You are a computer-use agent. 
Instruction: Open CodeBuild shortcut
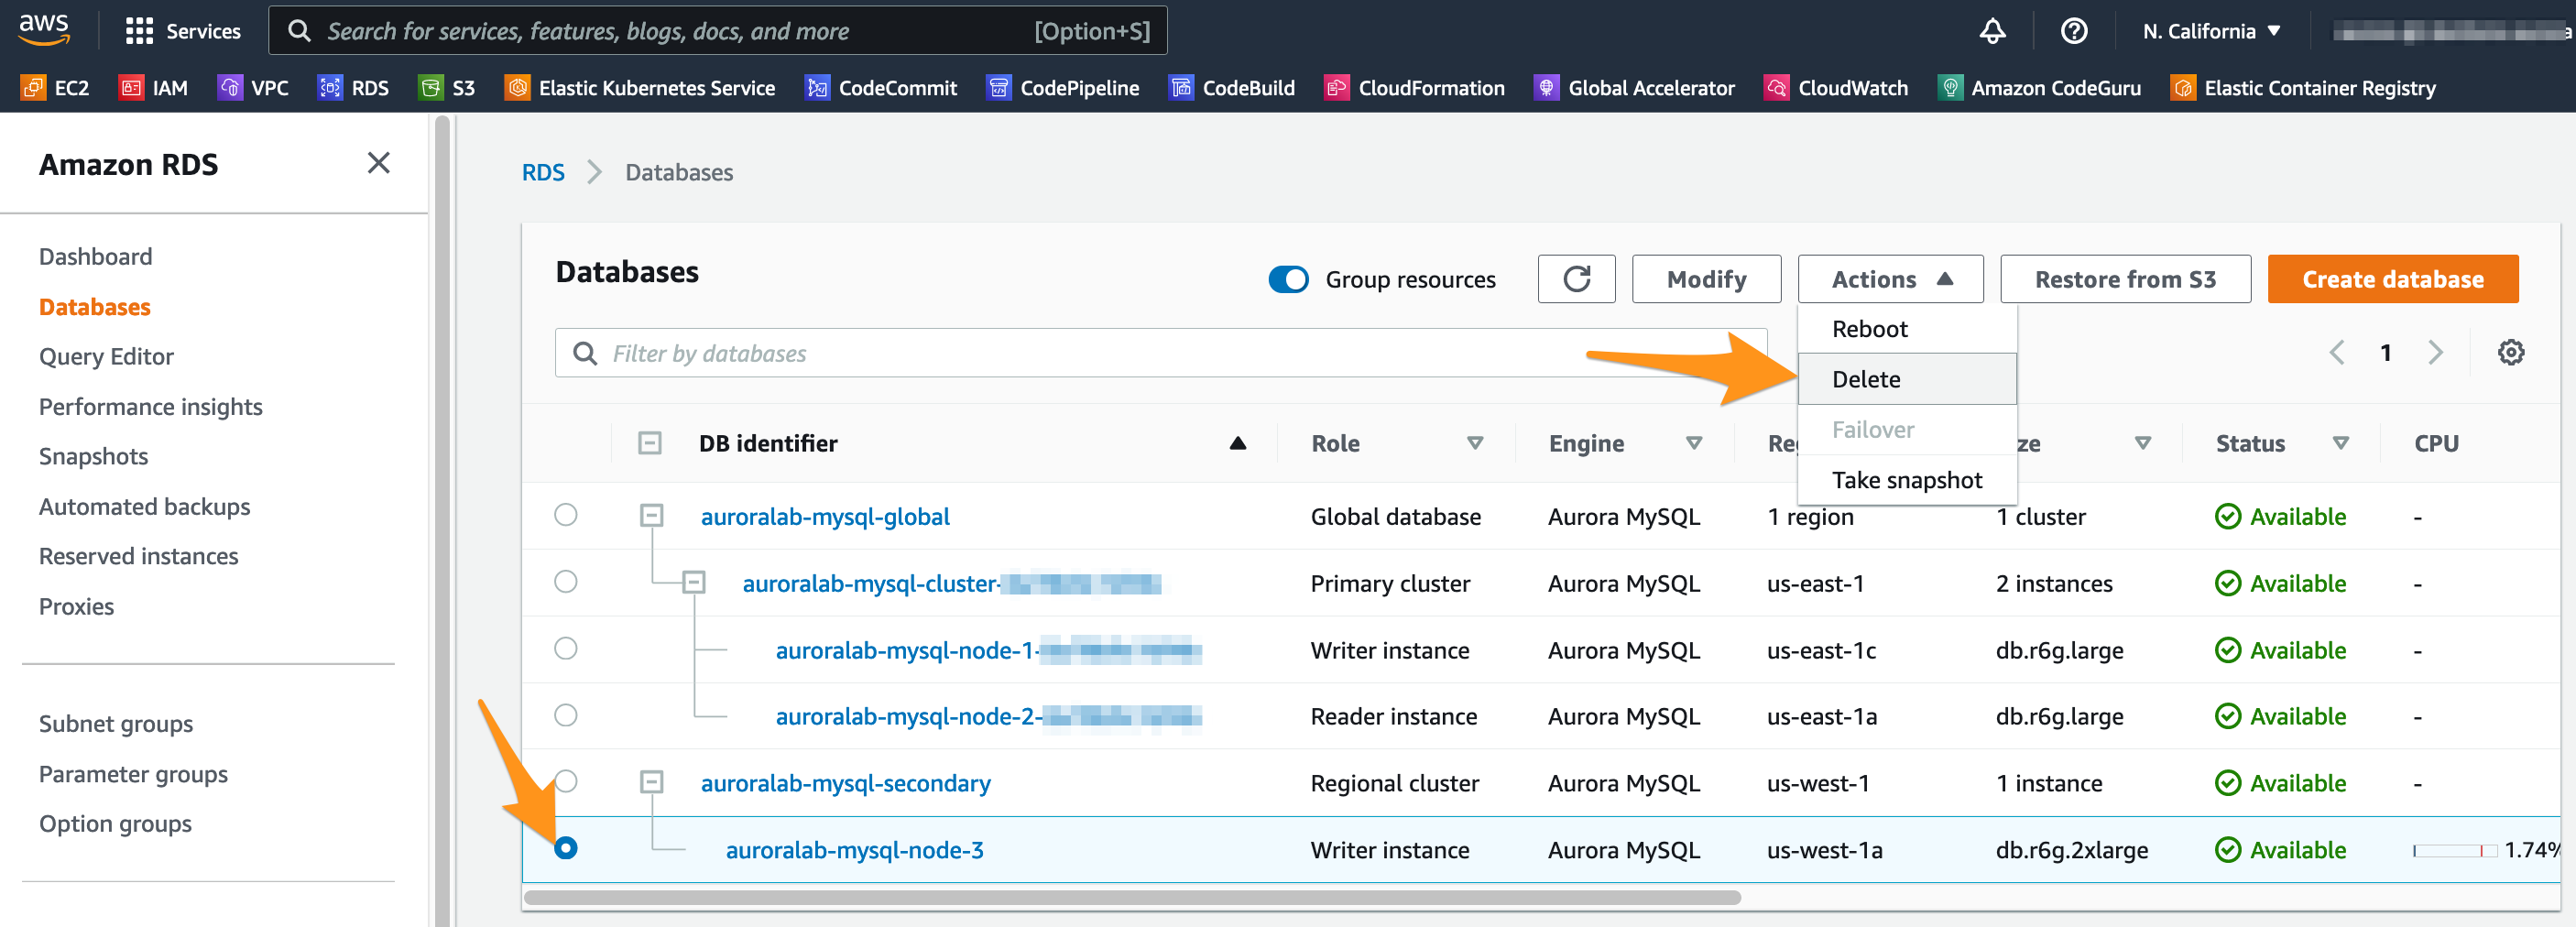[1232, 88]
